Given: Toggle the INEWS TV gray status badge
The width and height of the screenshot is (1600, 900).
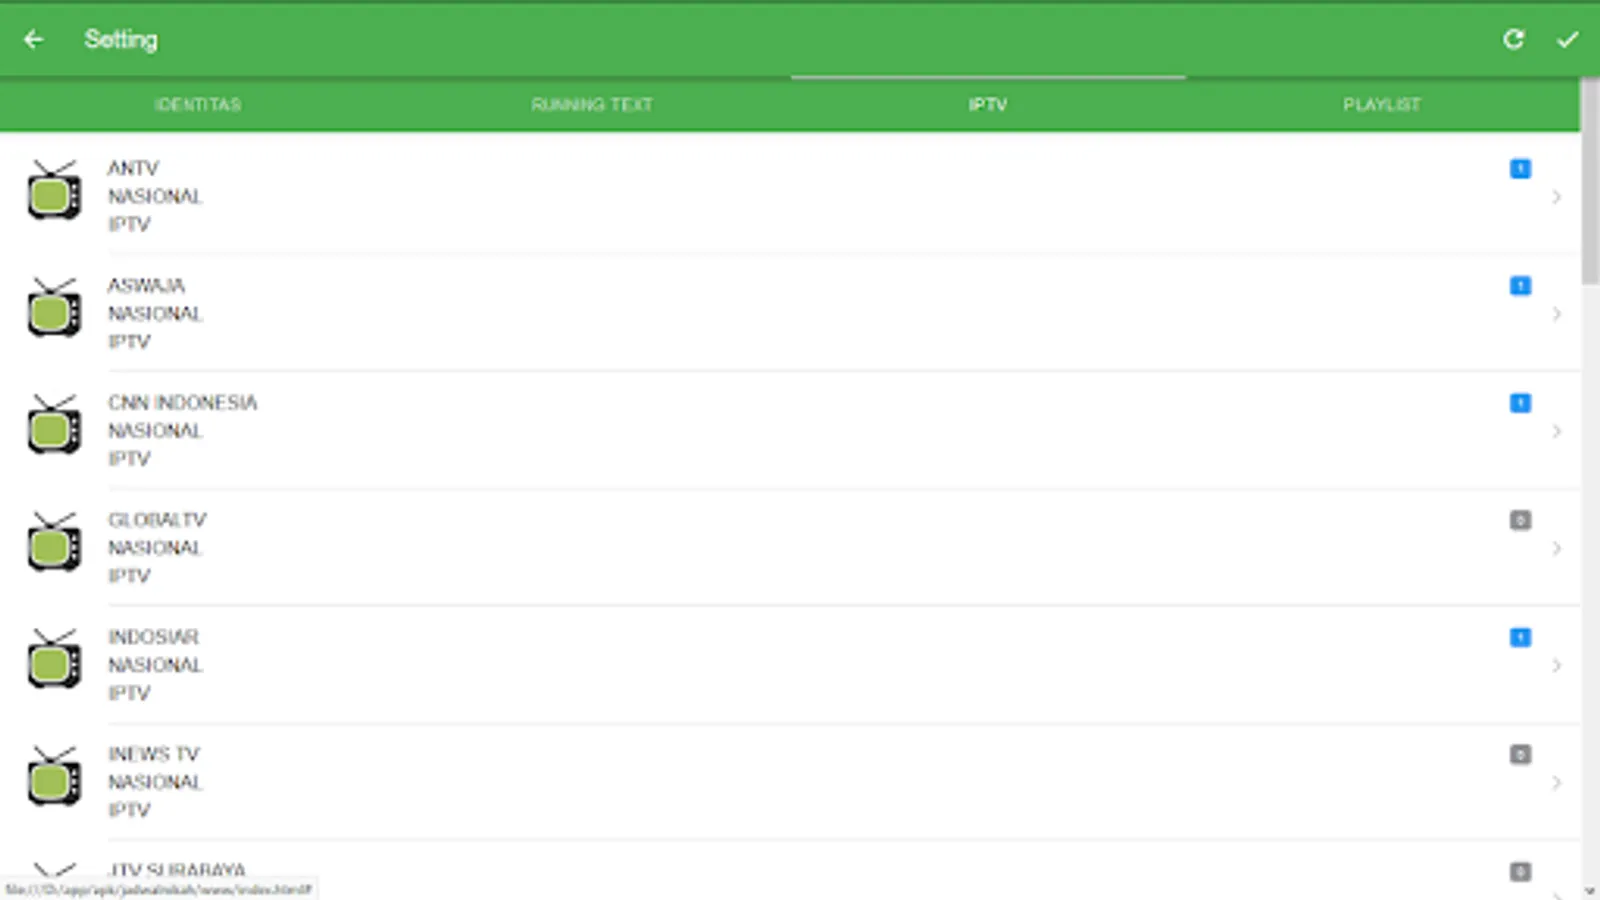Looking at the screenshot, I should point(1520,754).
